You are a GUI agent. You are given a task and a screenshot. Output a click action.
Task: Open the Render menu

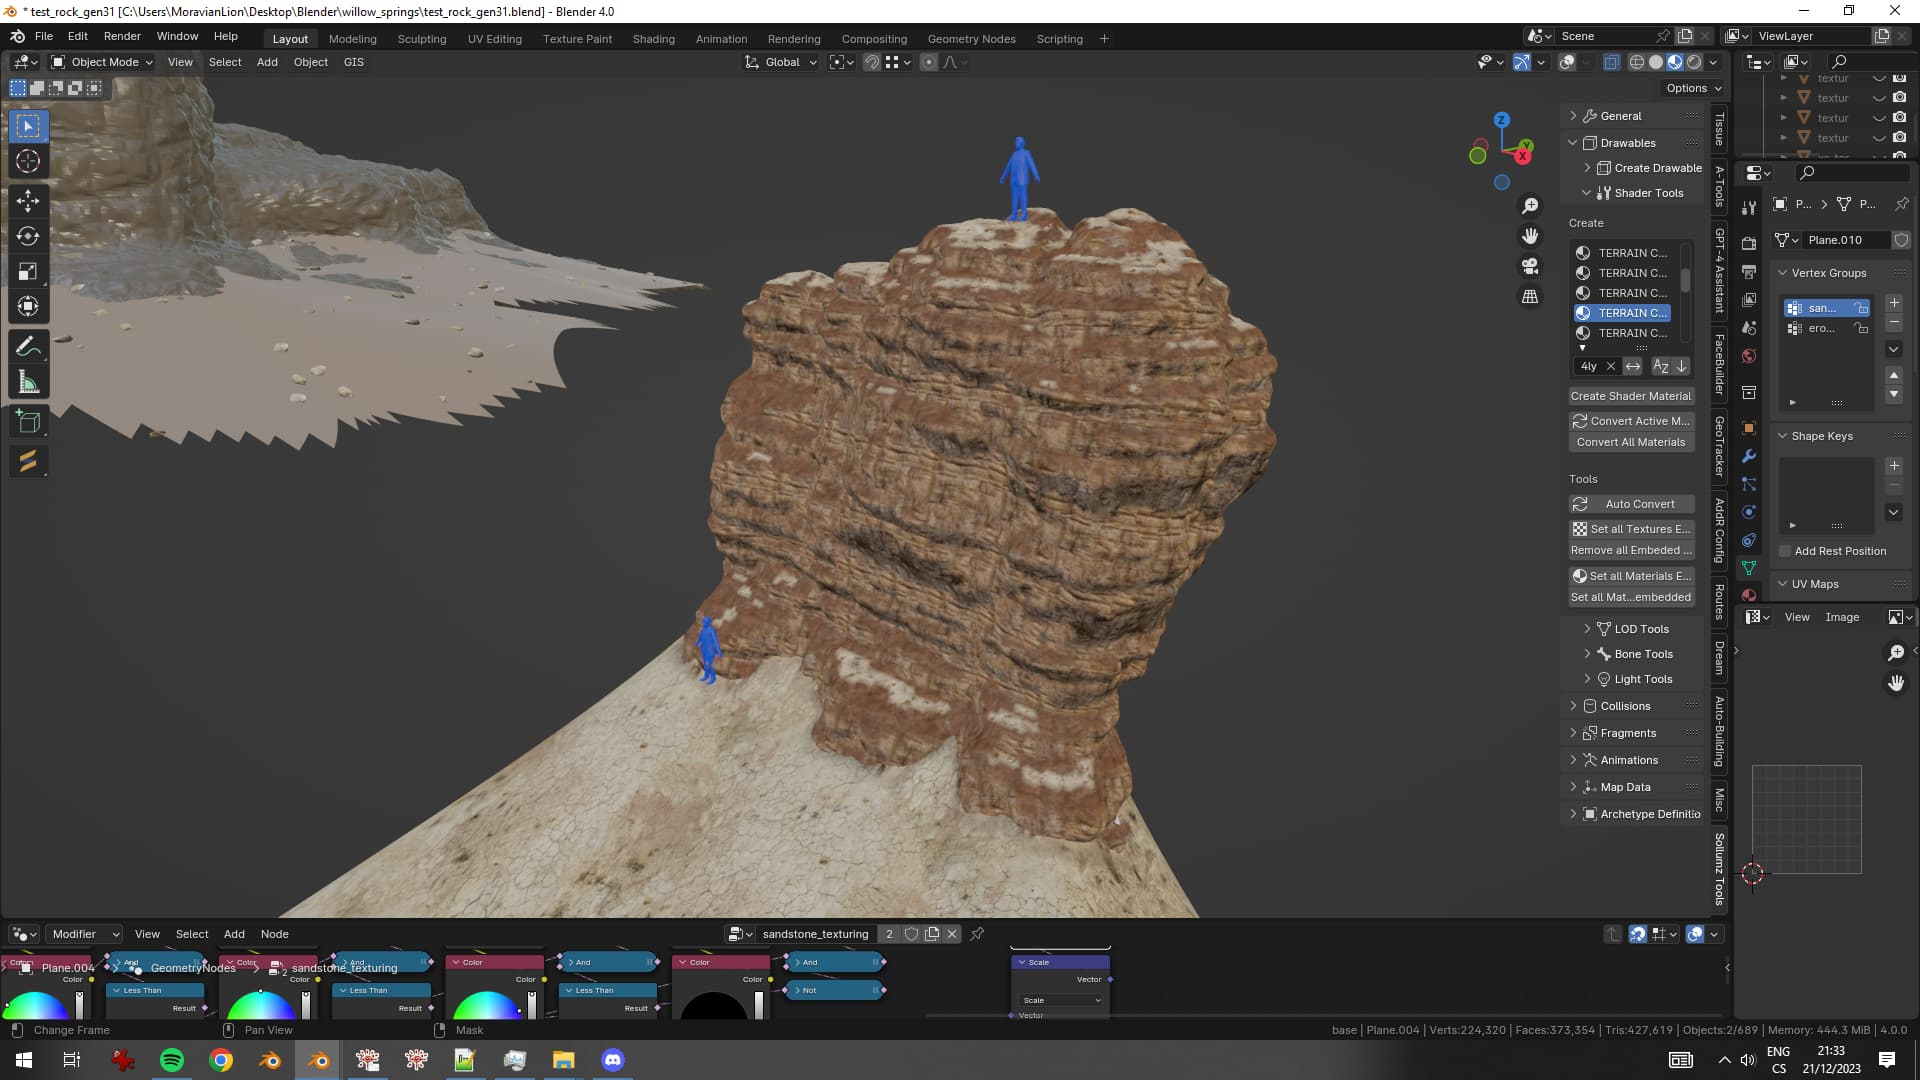(x=122, y=36)
